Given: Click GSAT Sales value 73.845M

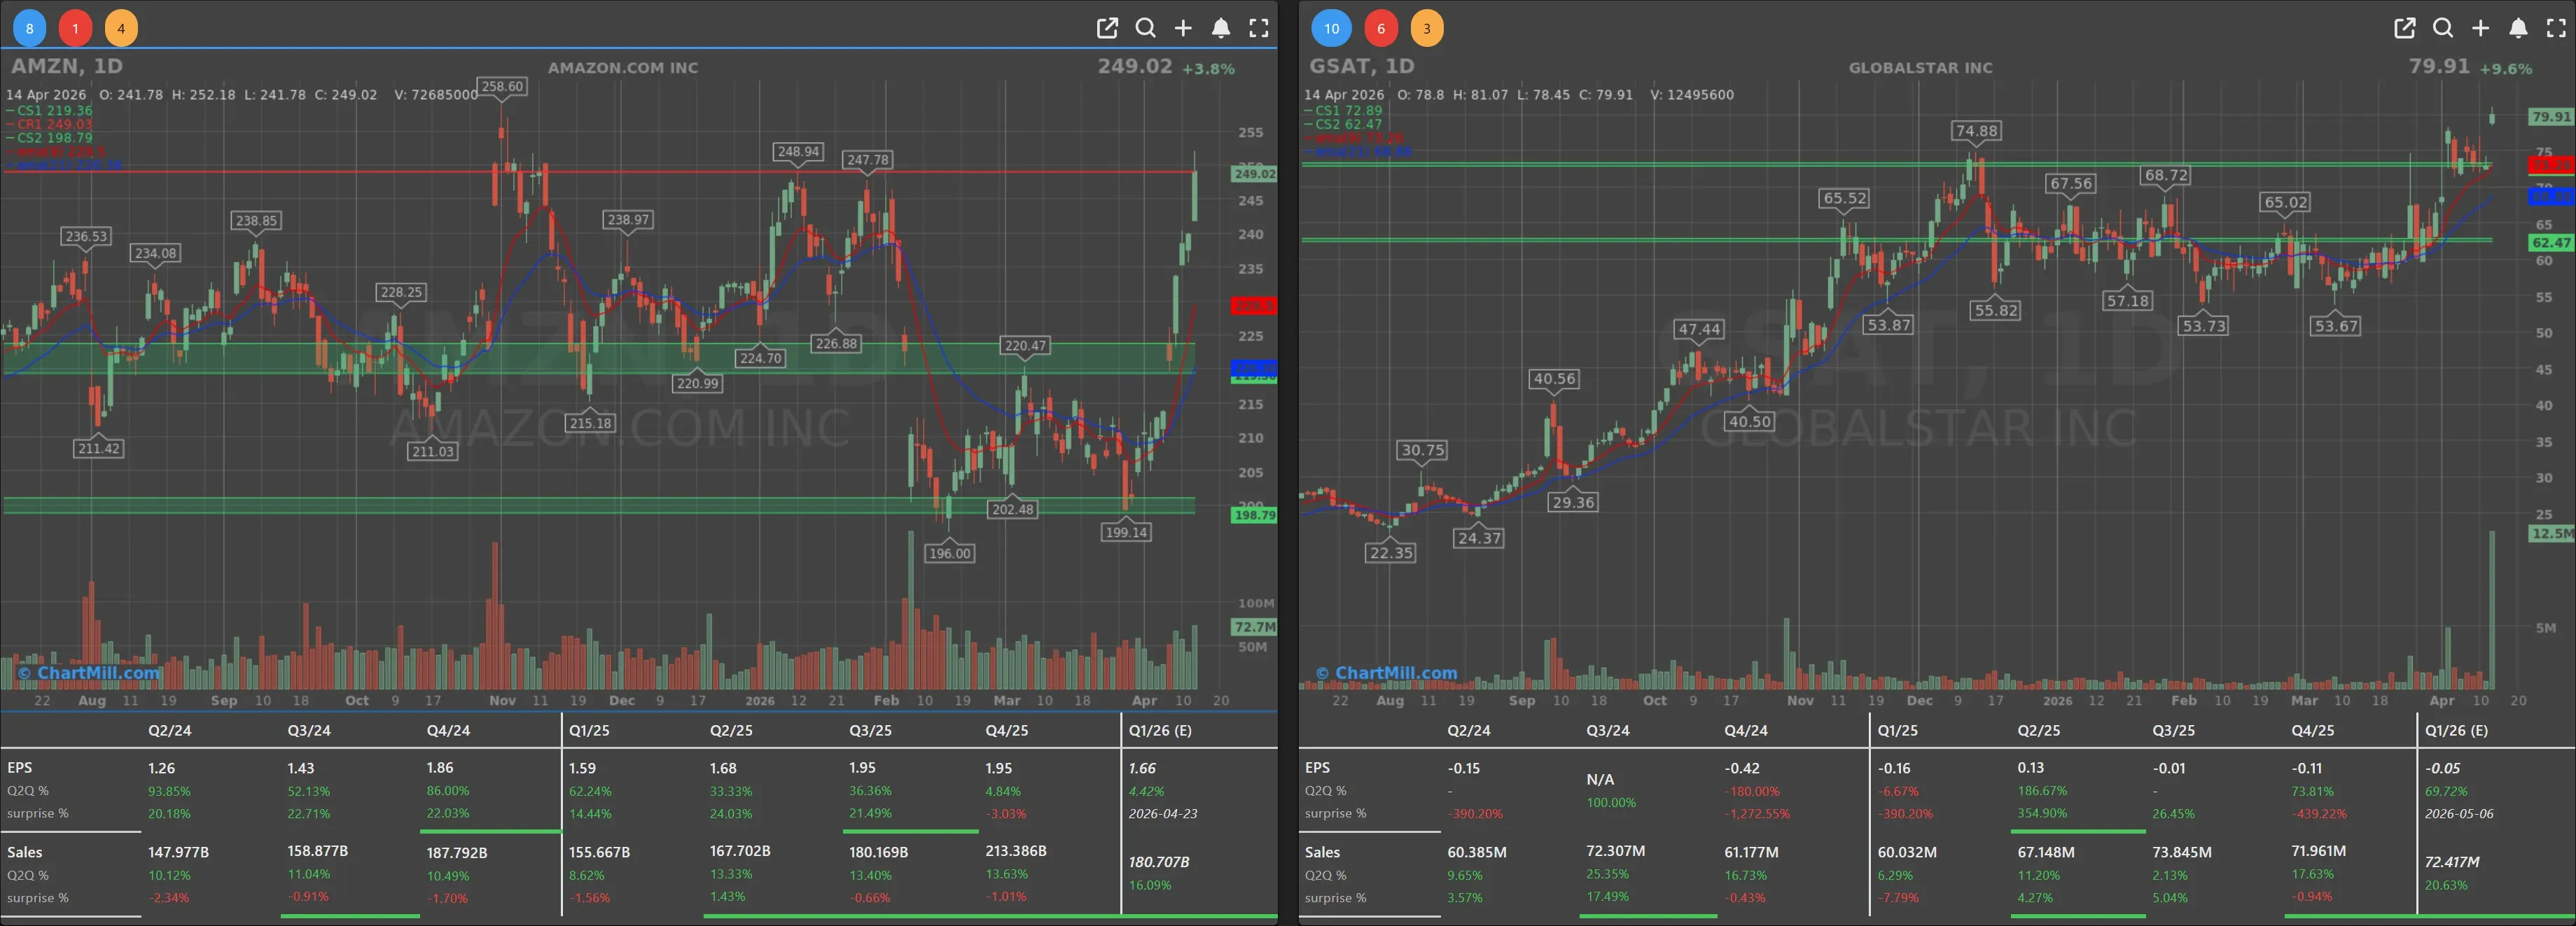Looking at the screenshot, I should 2182,852.
